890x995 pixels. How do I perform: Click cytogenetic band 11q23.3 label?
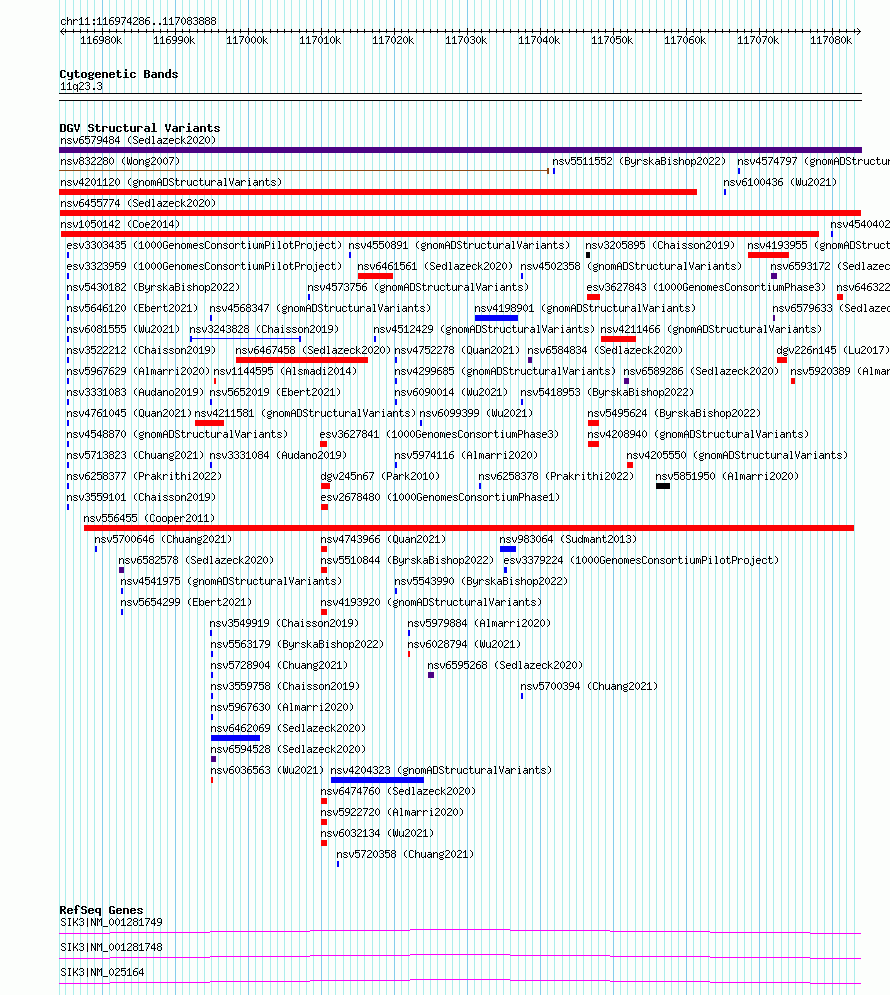[81, 86]
